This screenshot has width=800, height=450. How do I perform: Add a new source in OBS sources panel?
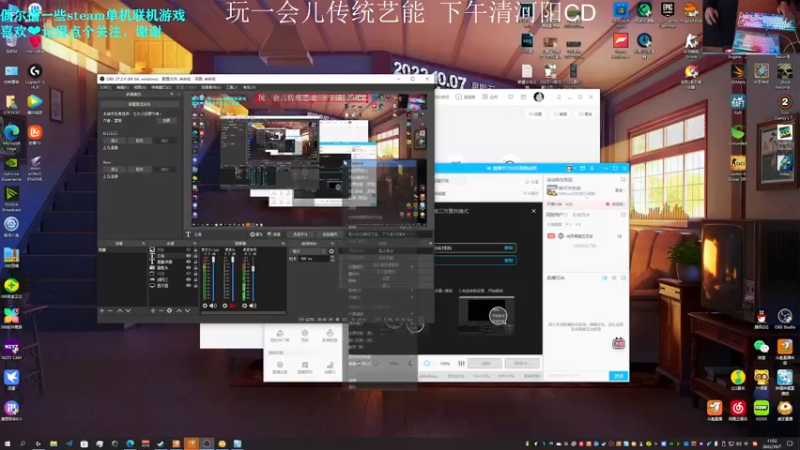tap(153, 310)
